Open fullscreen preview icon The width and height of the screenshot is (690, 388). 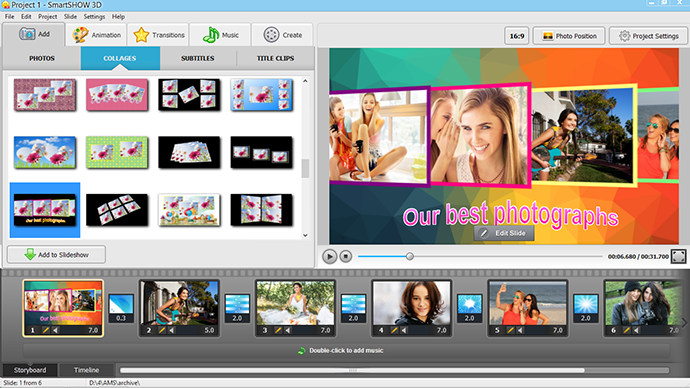(x=678, y=256)
